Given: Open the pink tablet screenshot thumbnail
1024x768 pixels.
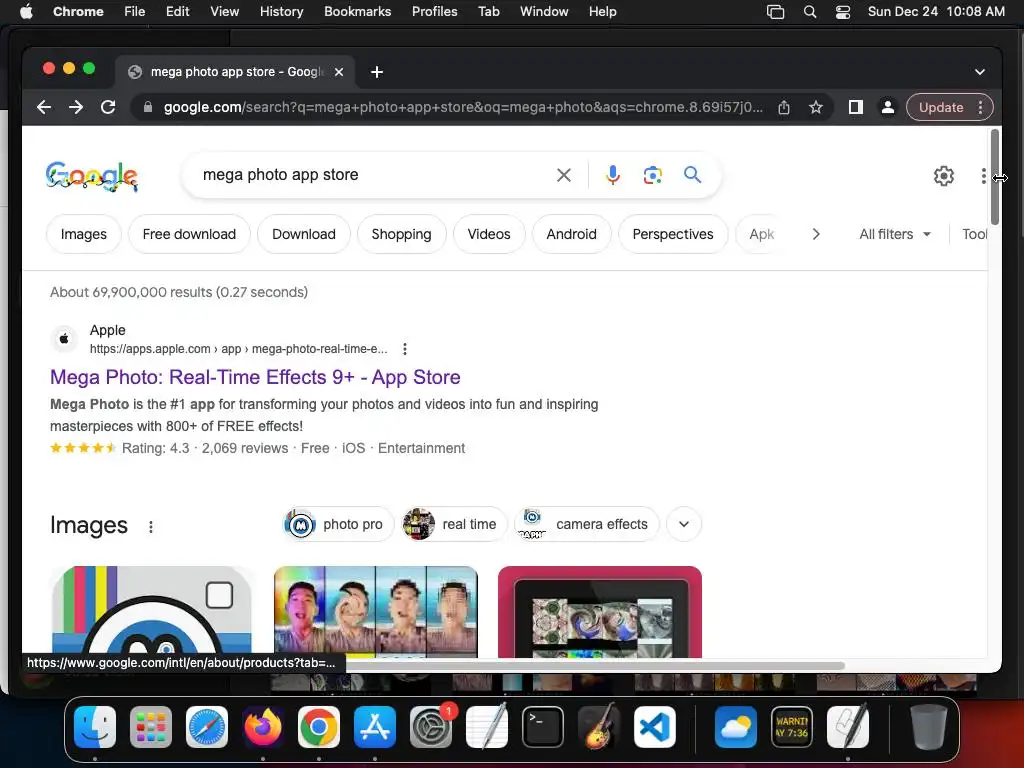Looking at the screenshot, I should [600, 612].
